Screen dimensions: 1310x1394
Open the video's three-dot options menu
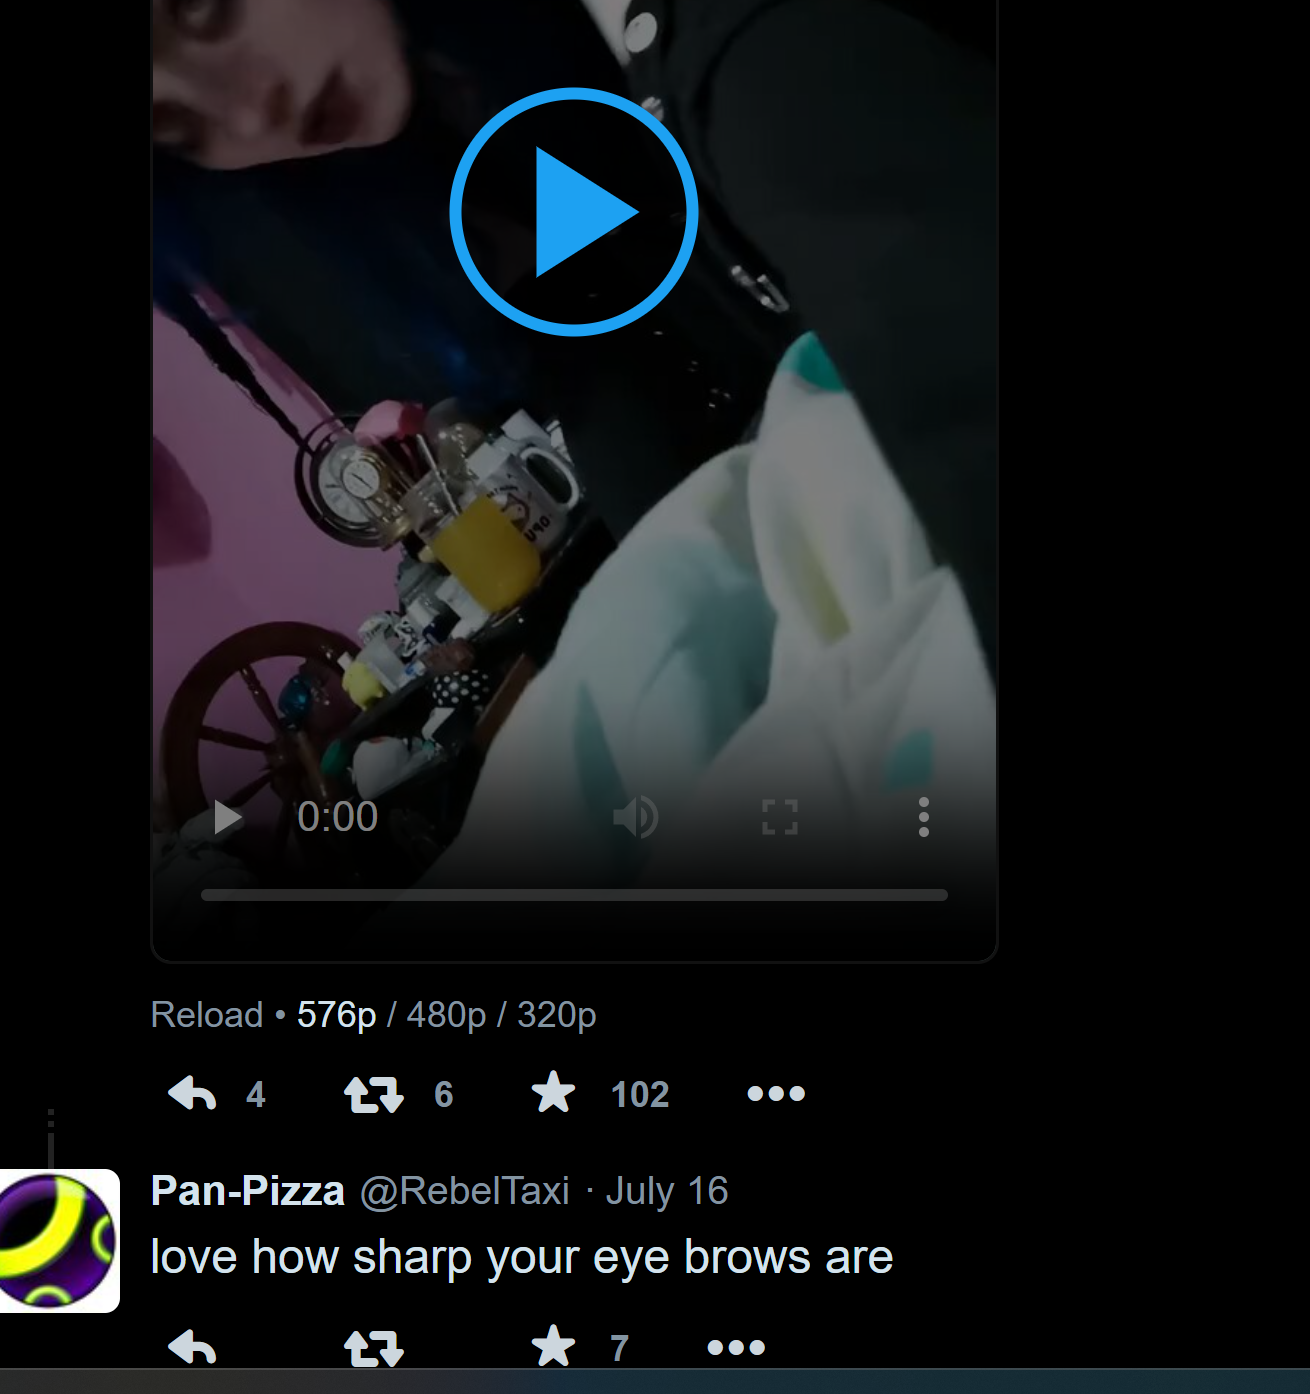(924, 818)
